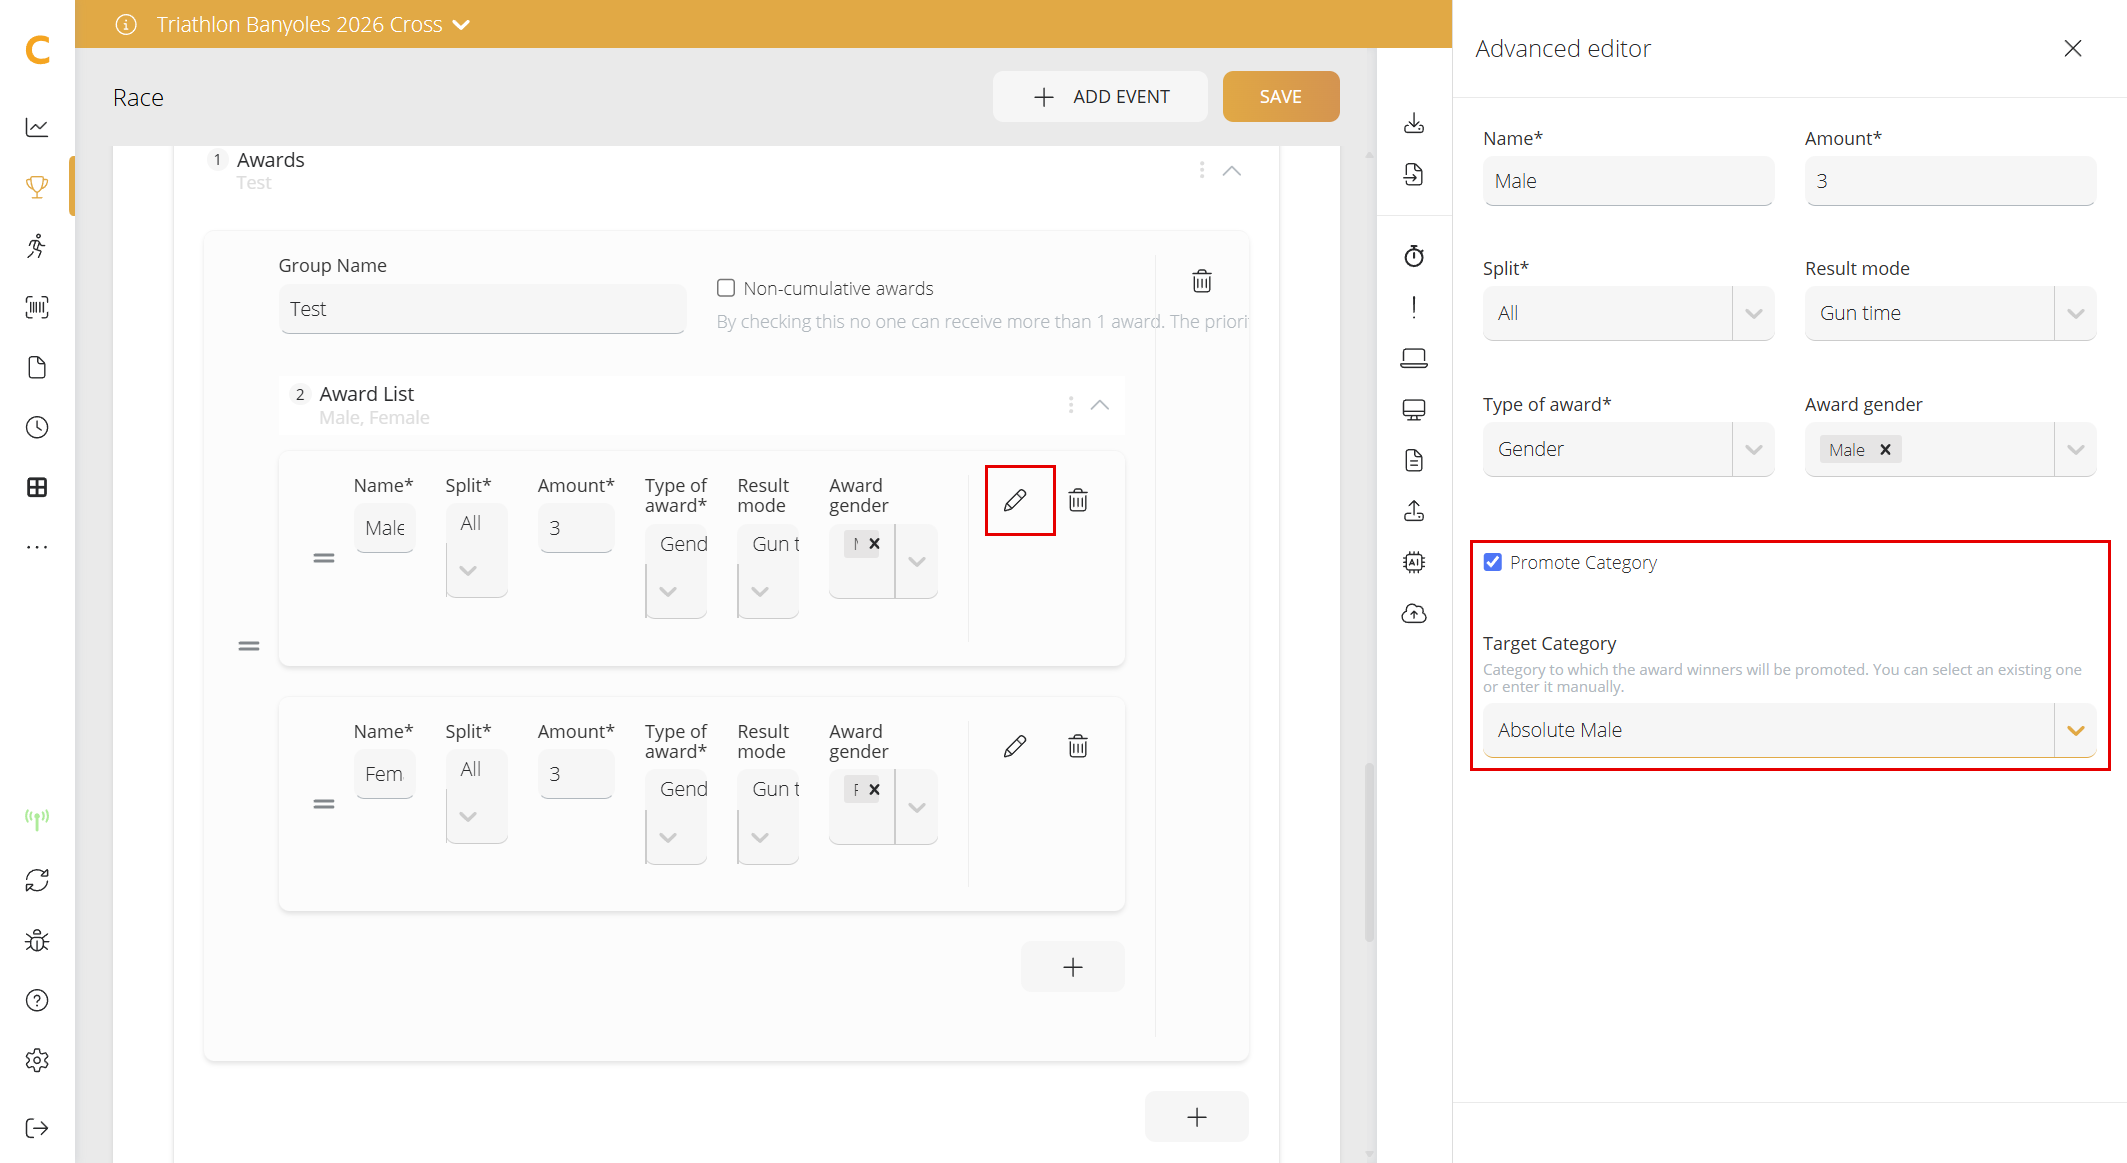Open the settings gear icon
Image resolution: width=2127 pixels, height=1163 pixels.
tap(37, 1060)
